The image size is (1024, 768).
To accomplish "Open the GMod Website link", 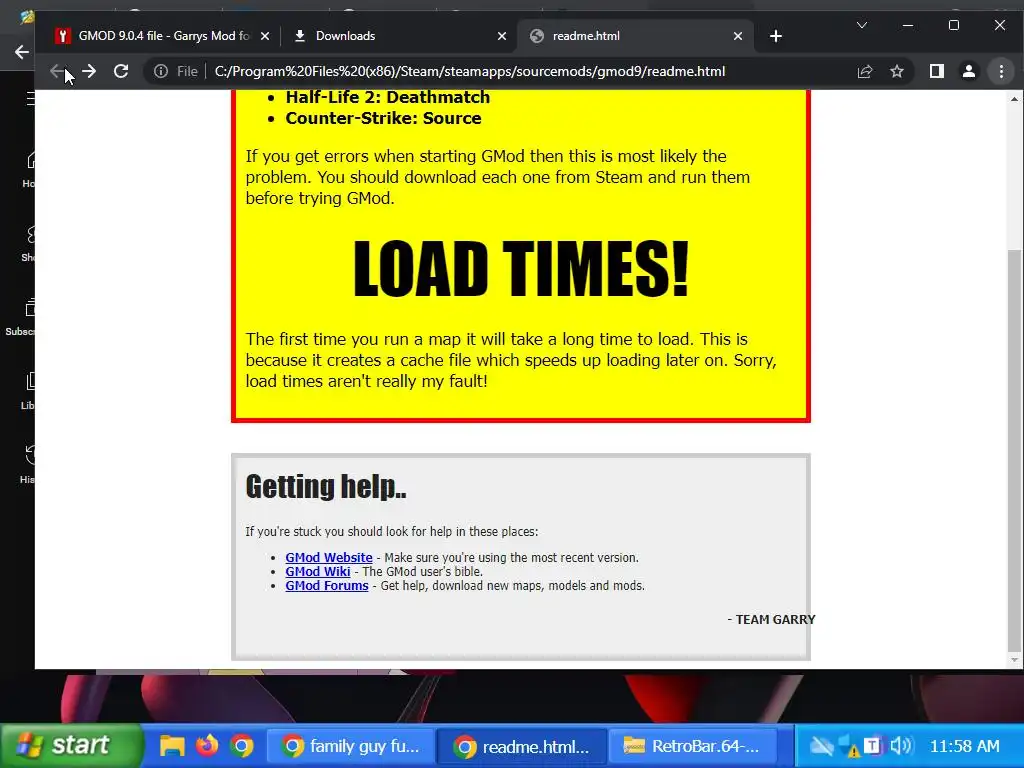I will click(328, 558).
